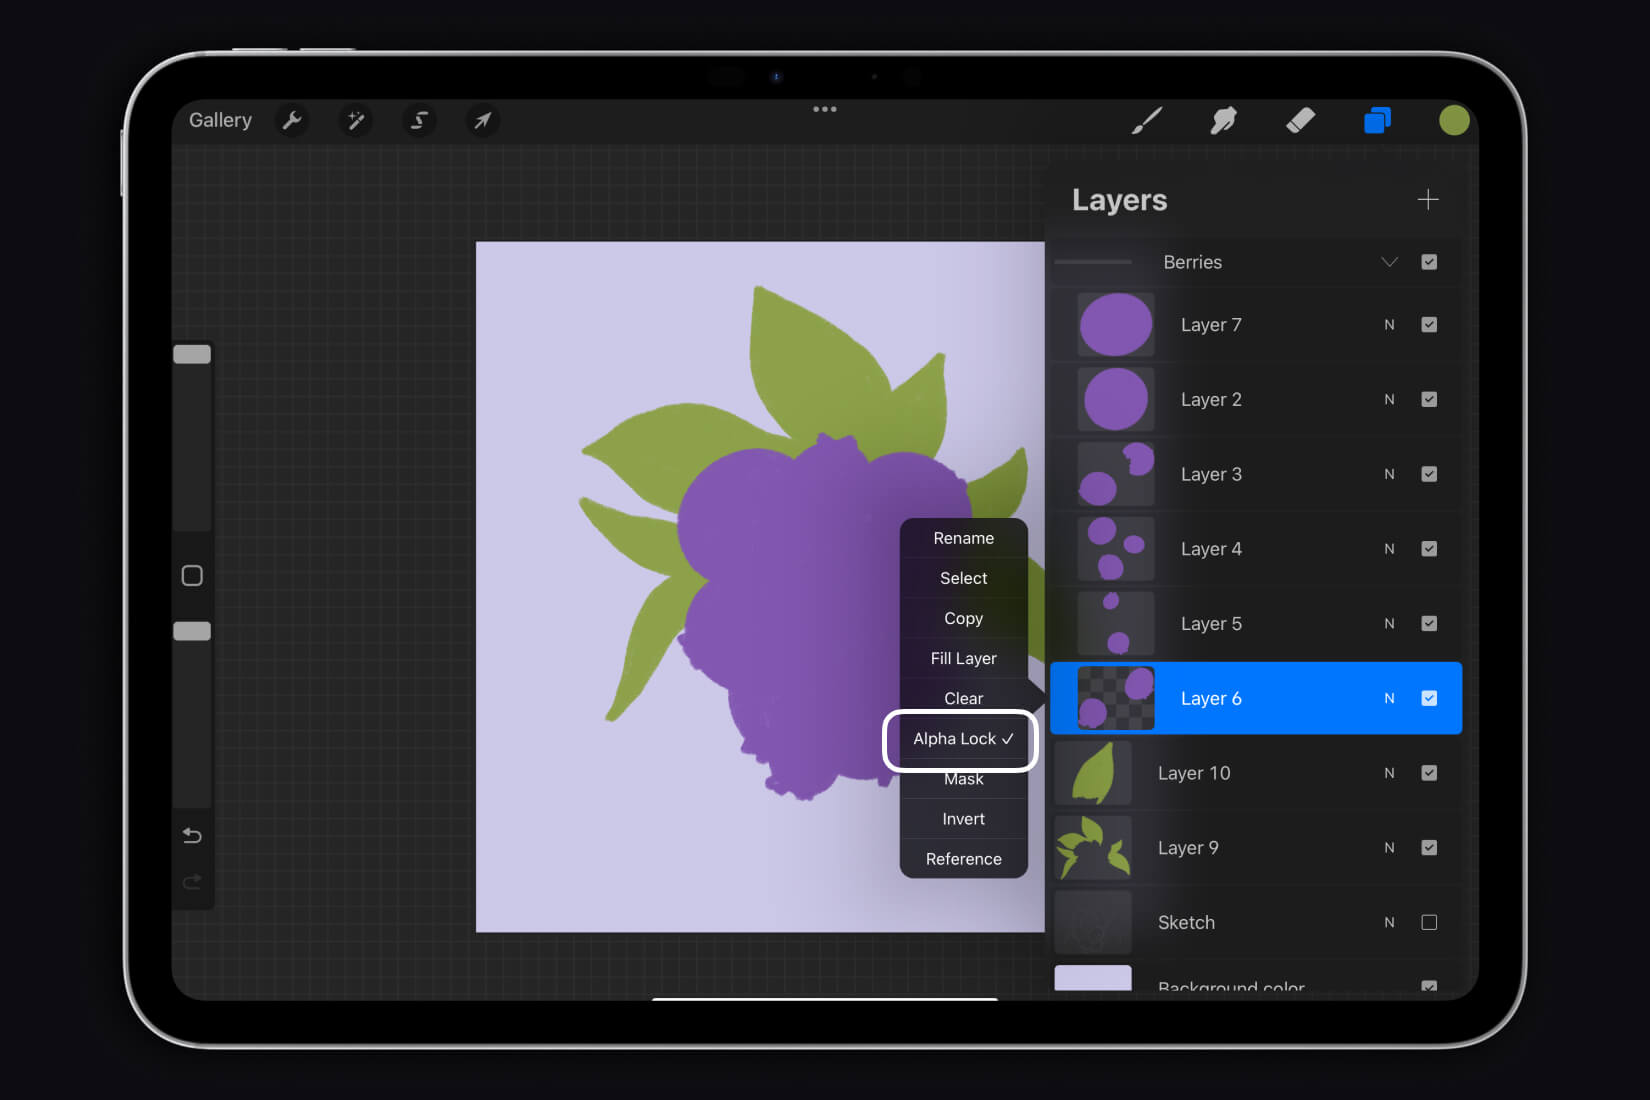The image size is (1650, 1100).
Task: Open blend mode N for Layer 9
Action: (x=1389, y=848)
